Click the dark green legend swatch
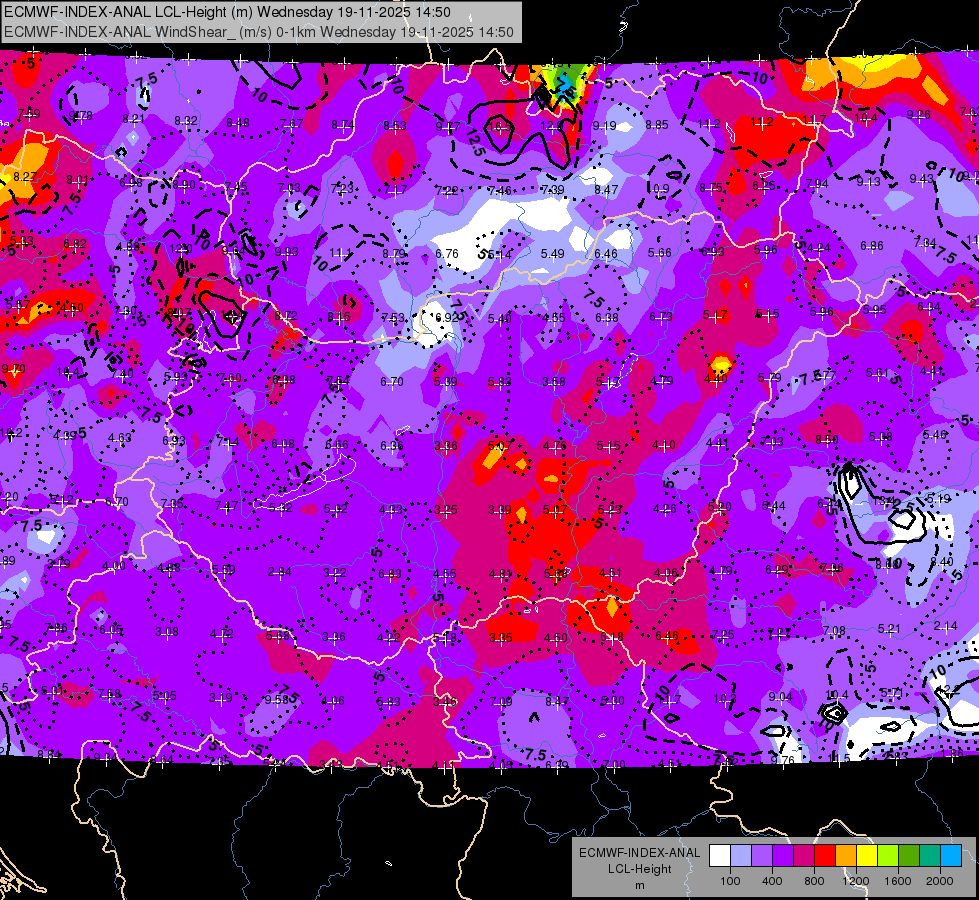Screen dimensions: 979x900 tap(909, 856)
